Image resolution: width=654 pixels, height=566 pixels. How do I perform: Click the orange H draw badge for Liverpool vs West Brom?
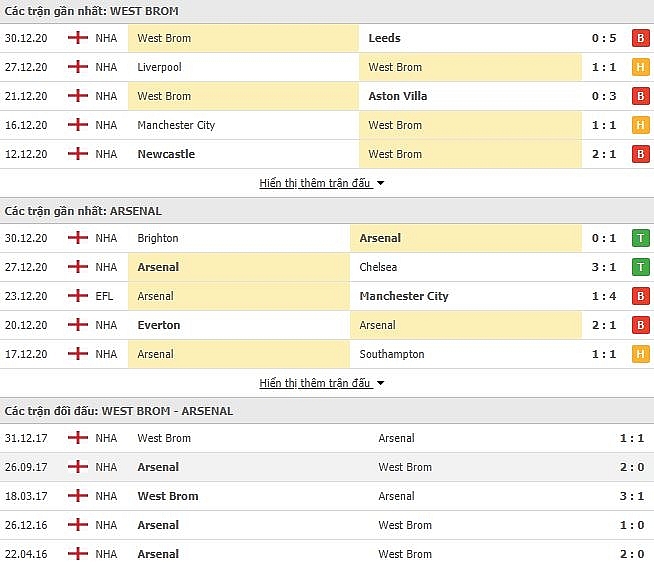(641, 67)
